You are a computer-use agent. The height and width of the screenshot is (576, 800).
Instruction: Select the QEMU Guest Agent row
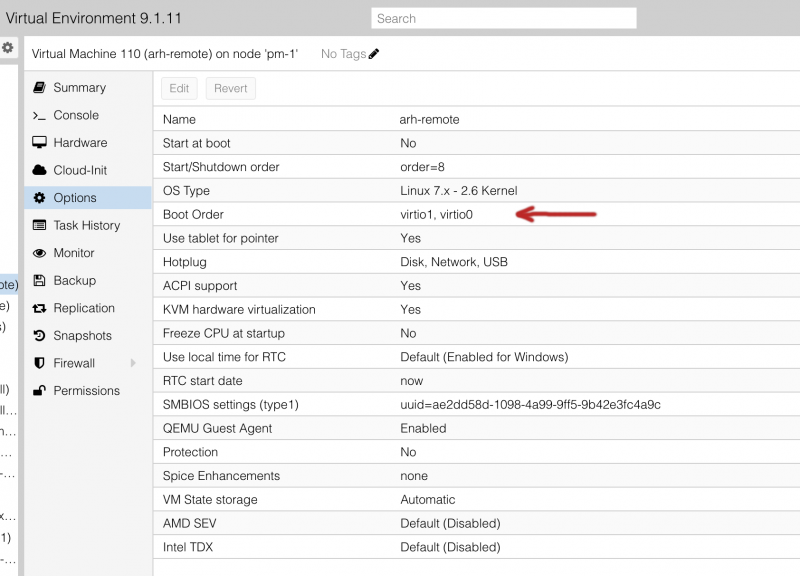pos(477,428)
